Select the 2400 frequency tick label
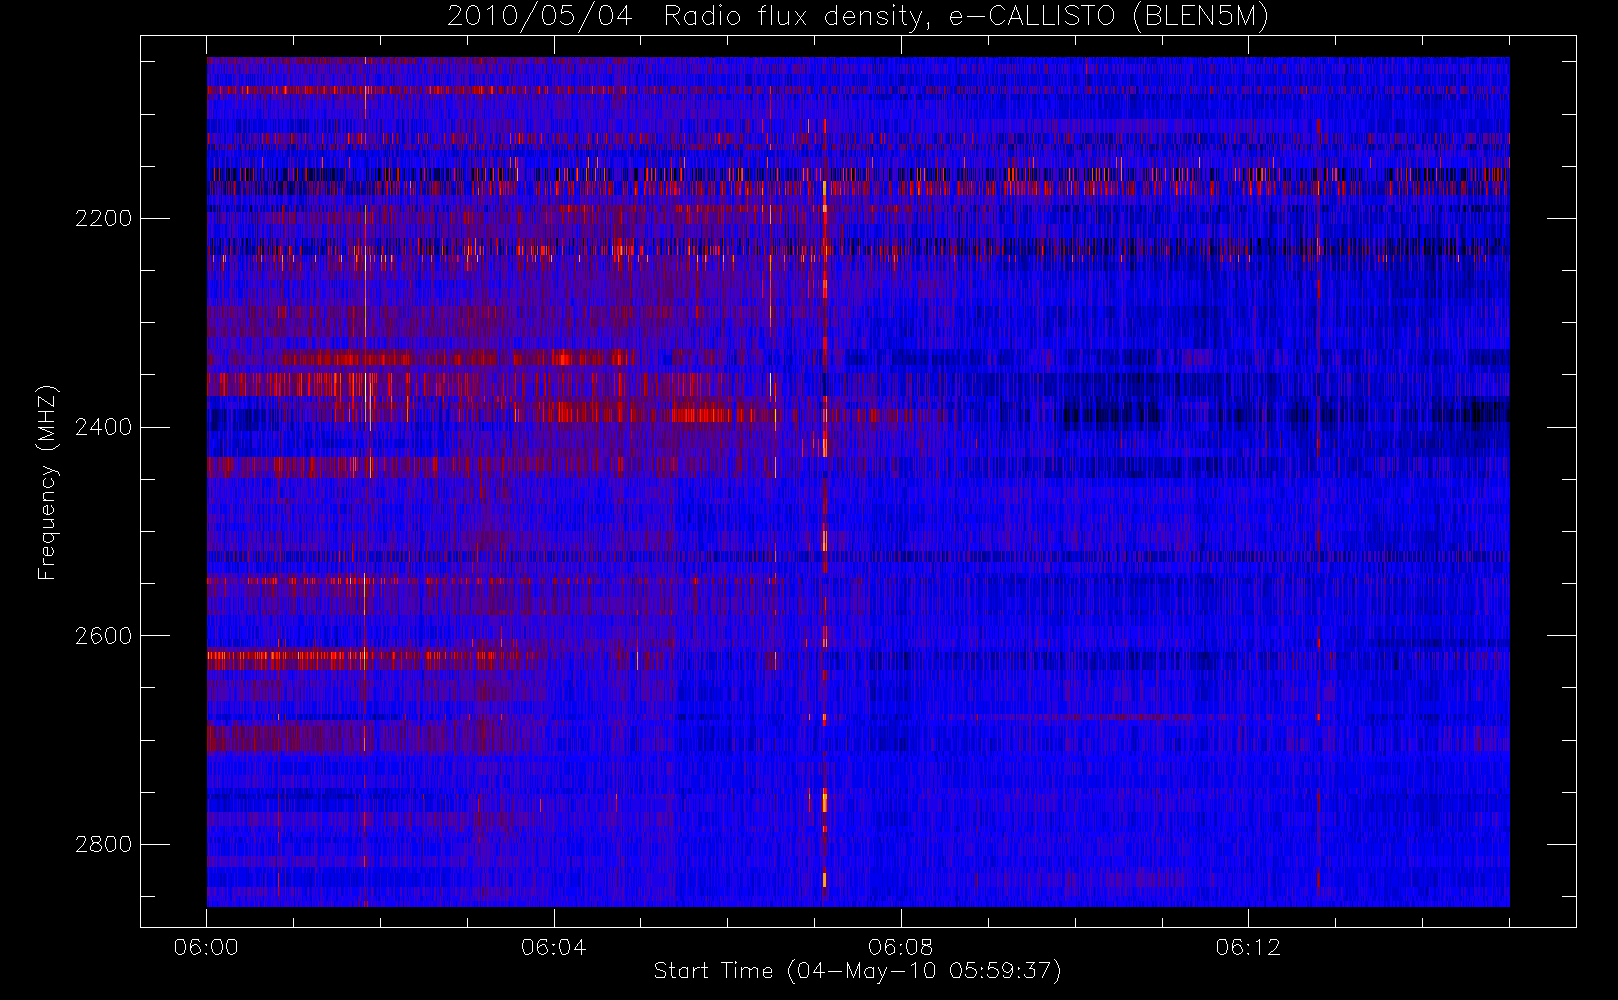The height and width of the screenshot is (1000, 1618). tap(103, 427)
